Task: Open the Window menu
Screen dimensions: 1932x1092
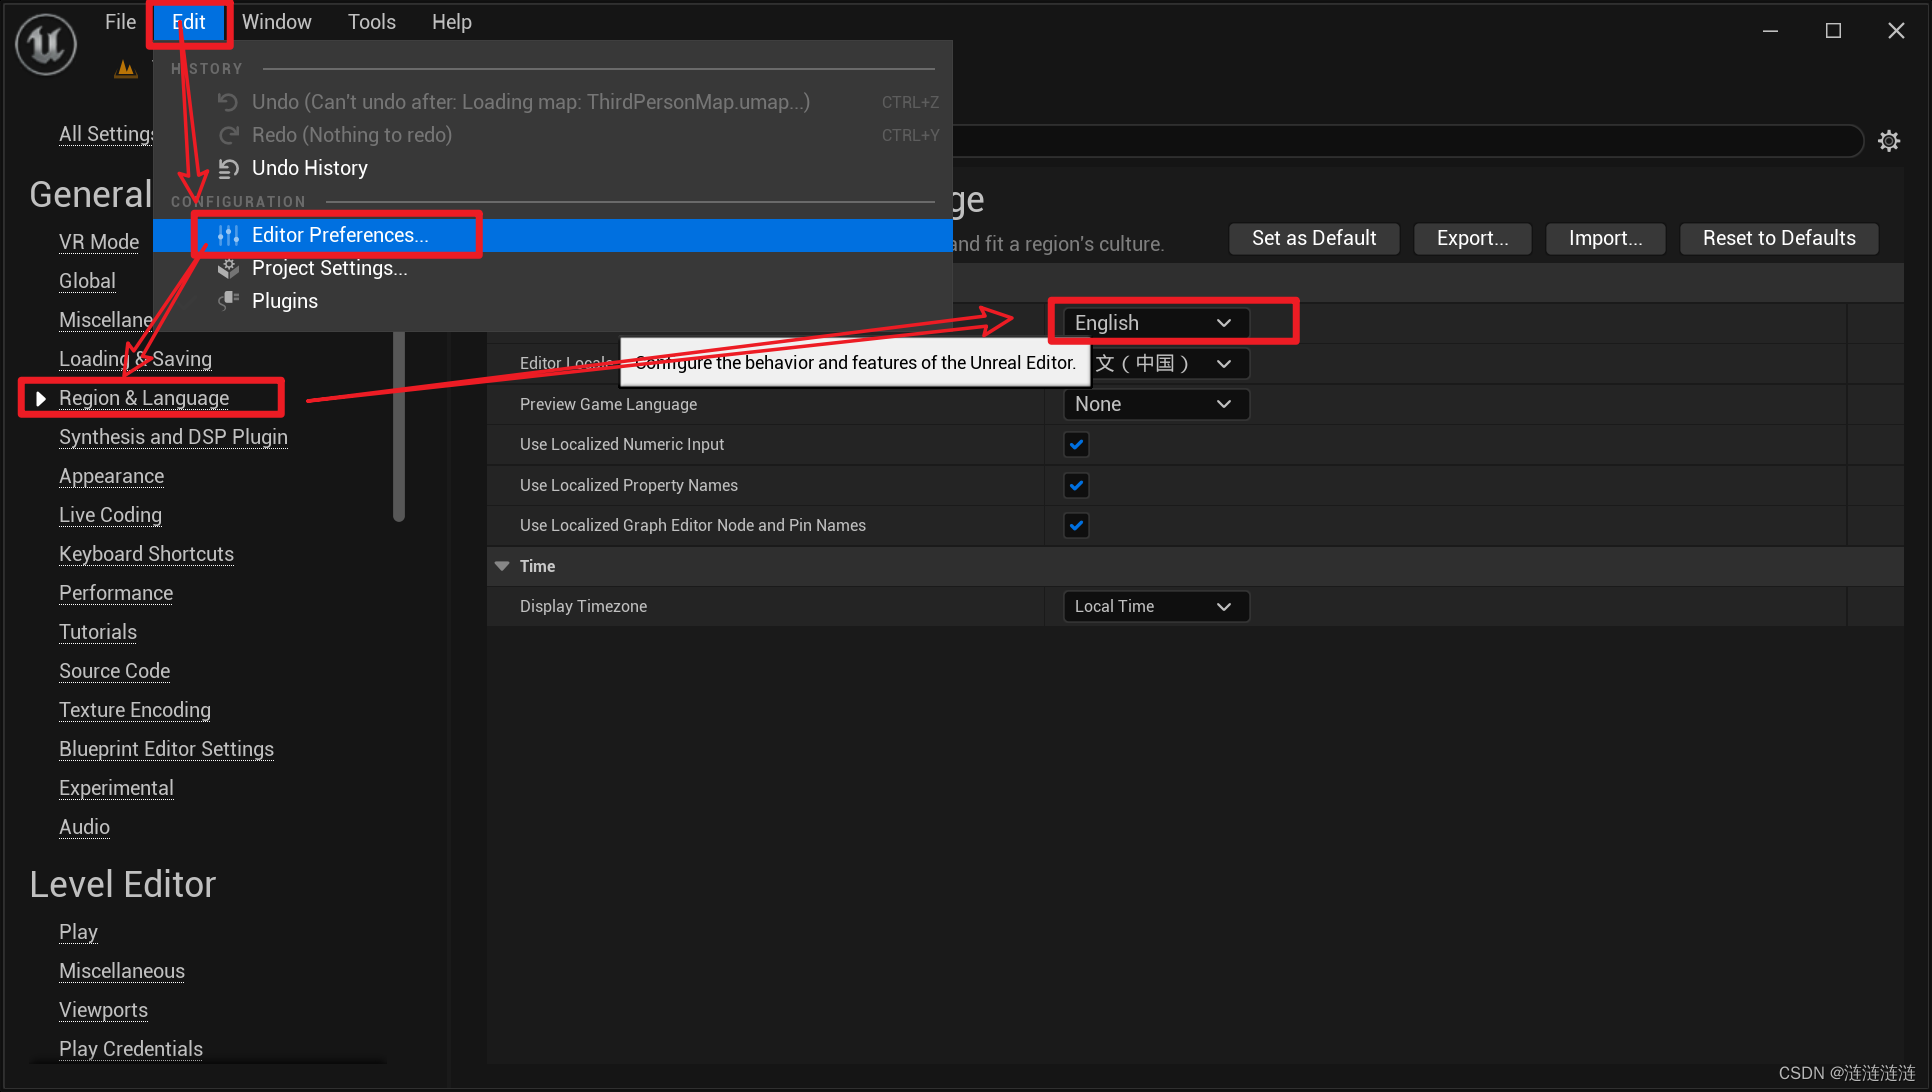Action: (x=276, y=22)
